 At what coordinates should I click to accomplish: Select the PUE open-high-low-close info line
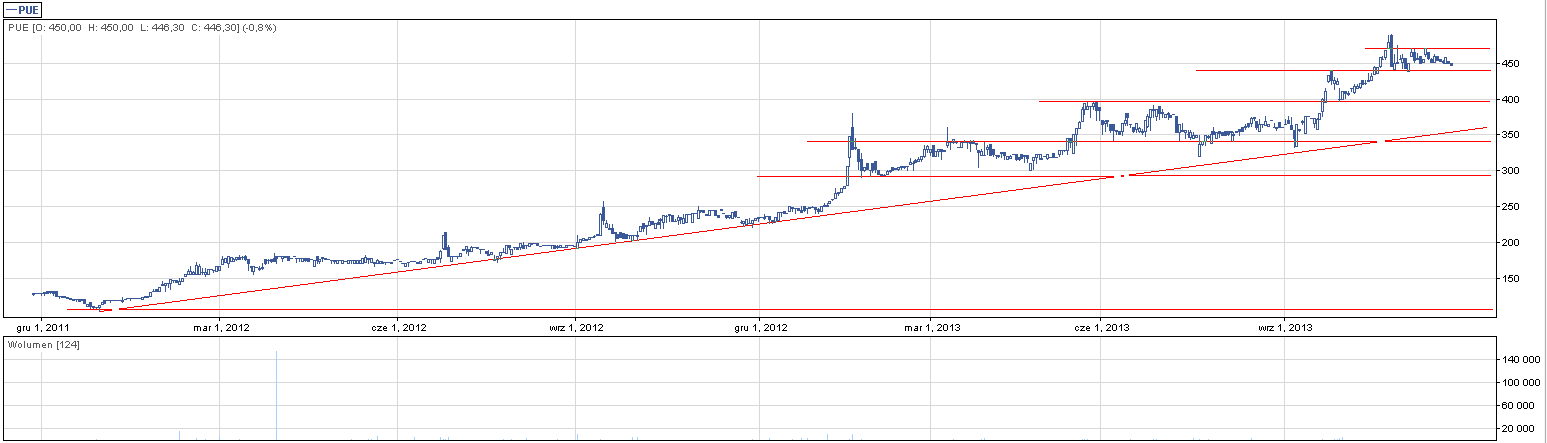coord(142,27)
